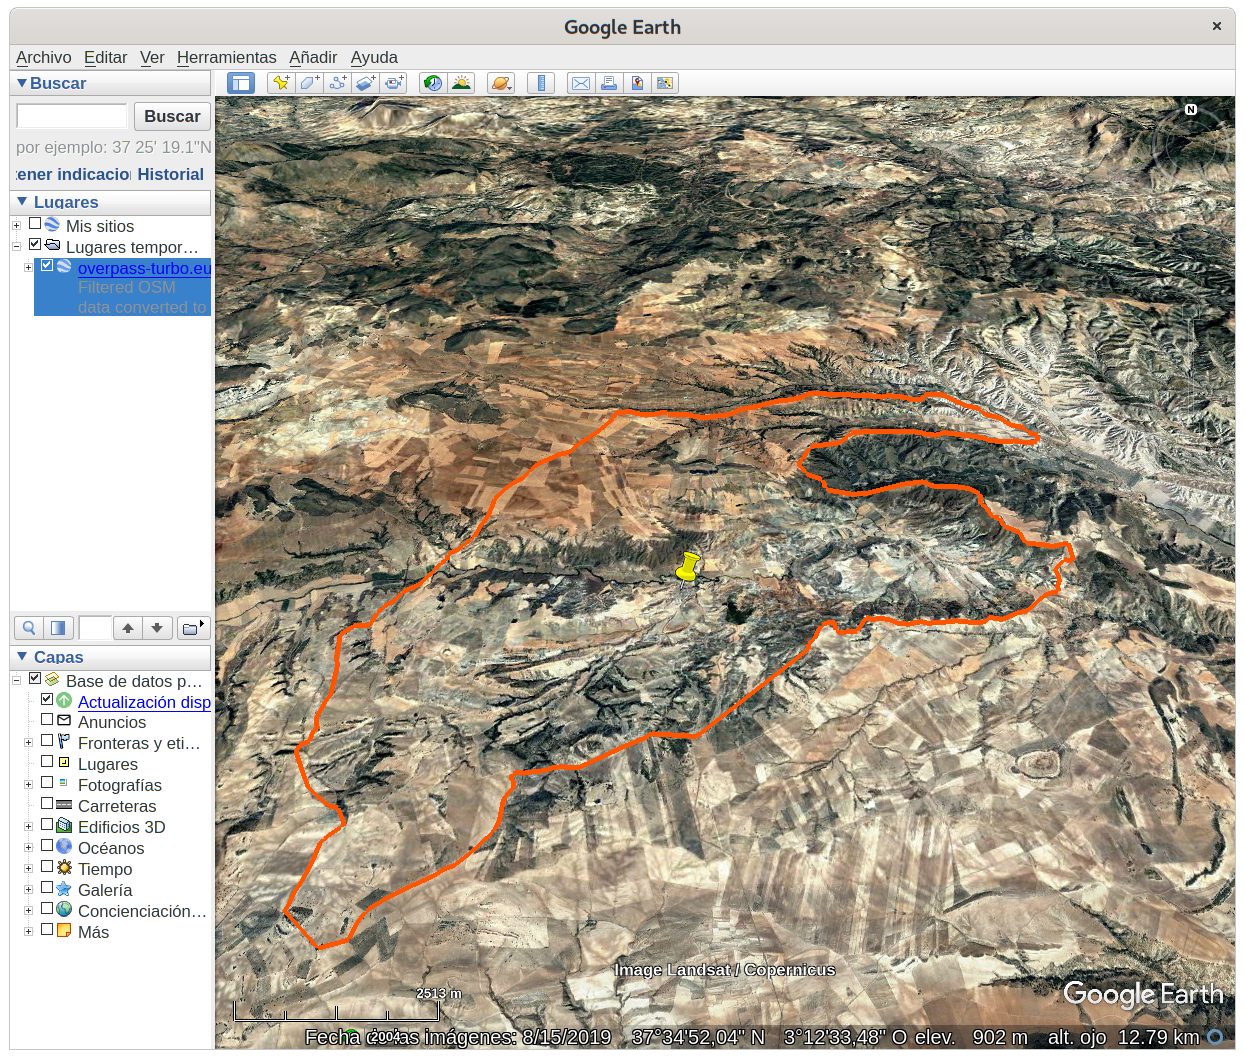Click the north compass indicator on the map
This screenshot has height=1059, width=1245.
click(1191, 109)
